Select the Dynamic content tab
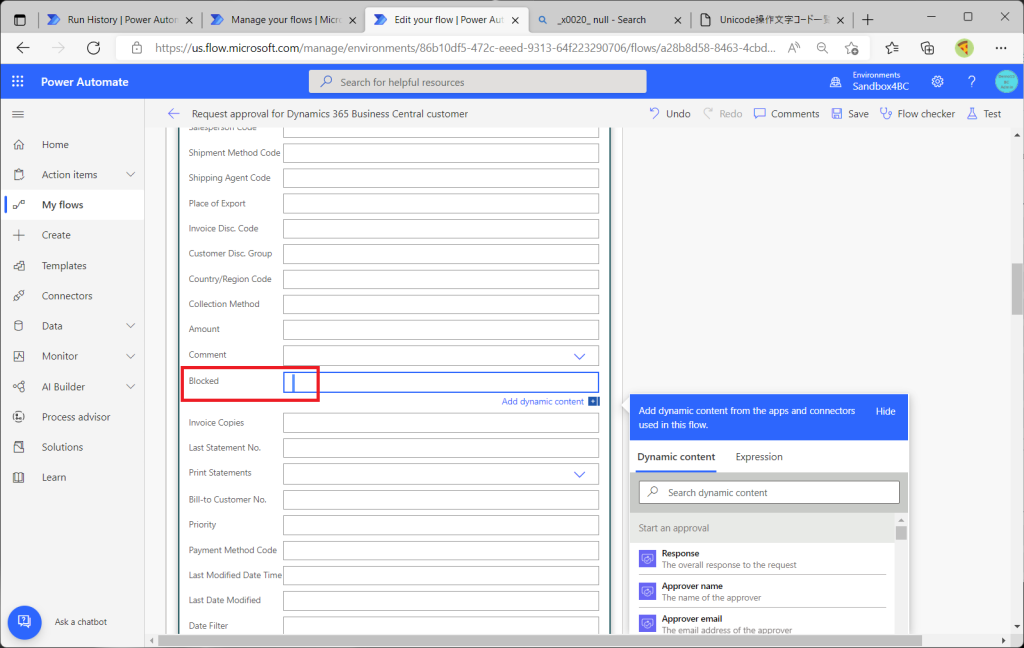This screenshot has width=1024, height=648. pos(676,457)
